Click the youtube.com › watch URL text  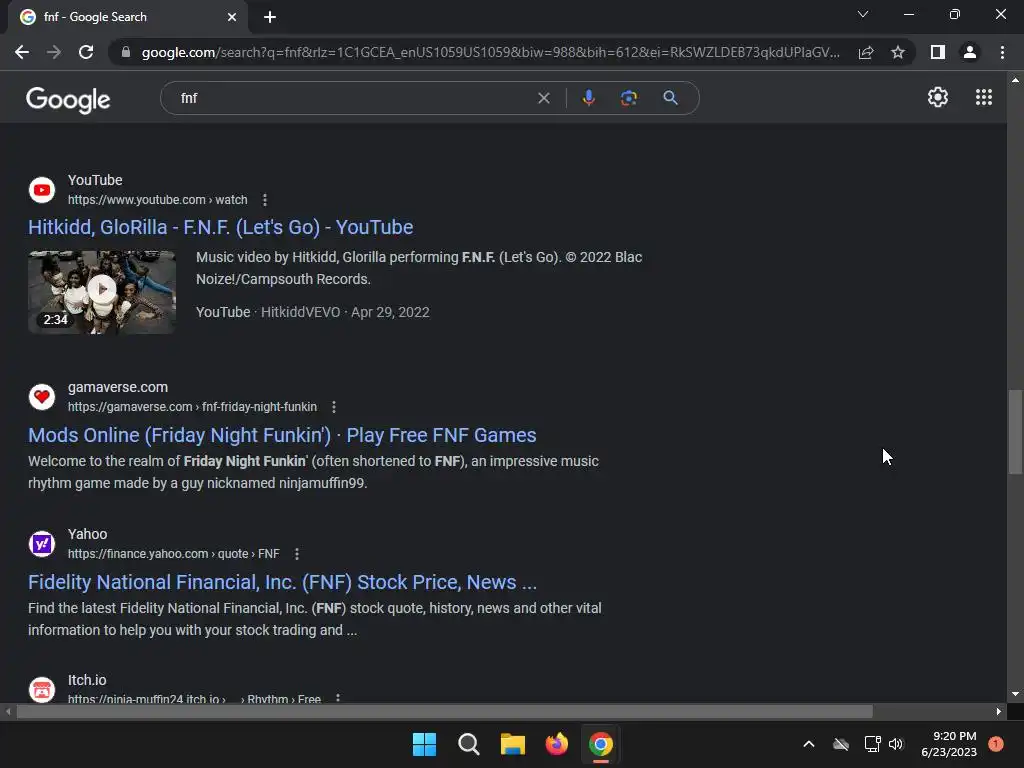[157, 200]
